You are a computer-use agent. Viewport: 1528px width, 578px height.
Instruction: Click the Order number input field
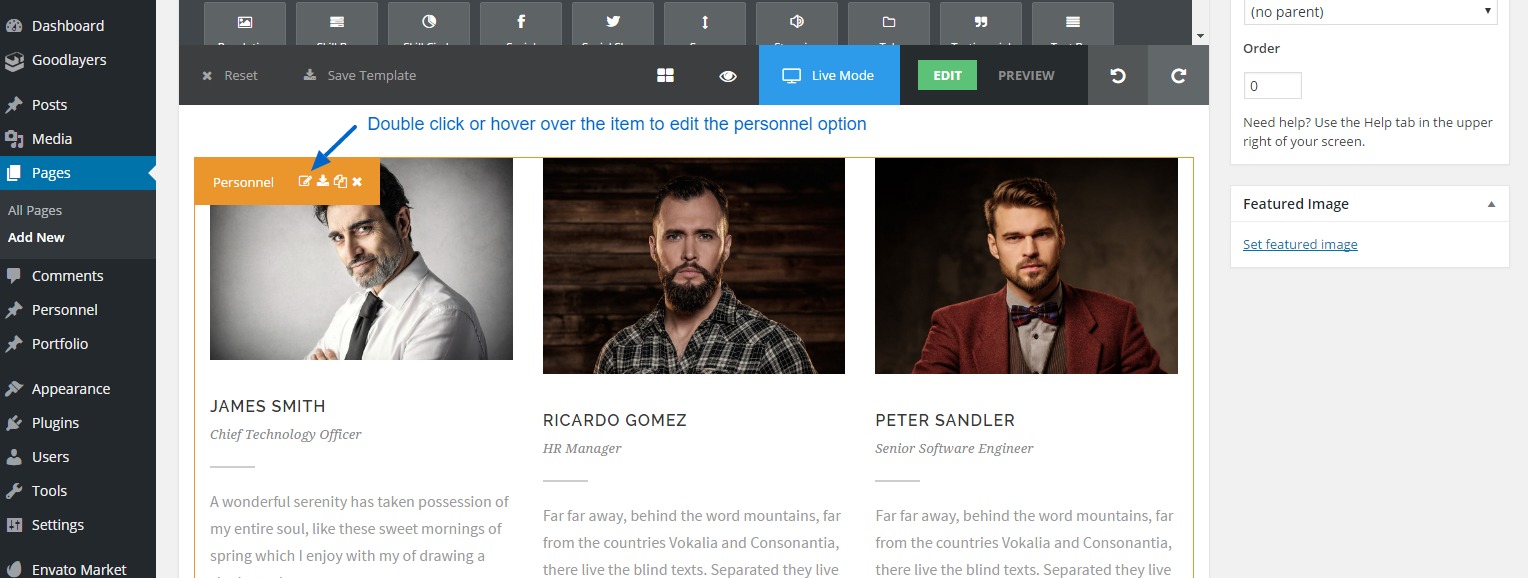pyautogui.click(x=1272, y=86)
